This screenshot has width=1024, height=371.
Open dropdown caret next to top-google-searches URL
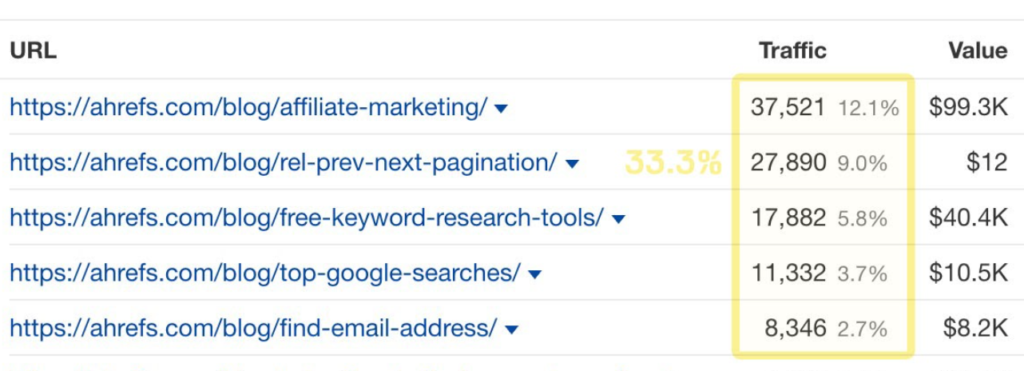click(x=534, y=275)
